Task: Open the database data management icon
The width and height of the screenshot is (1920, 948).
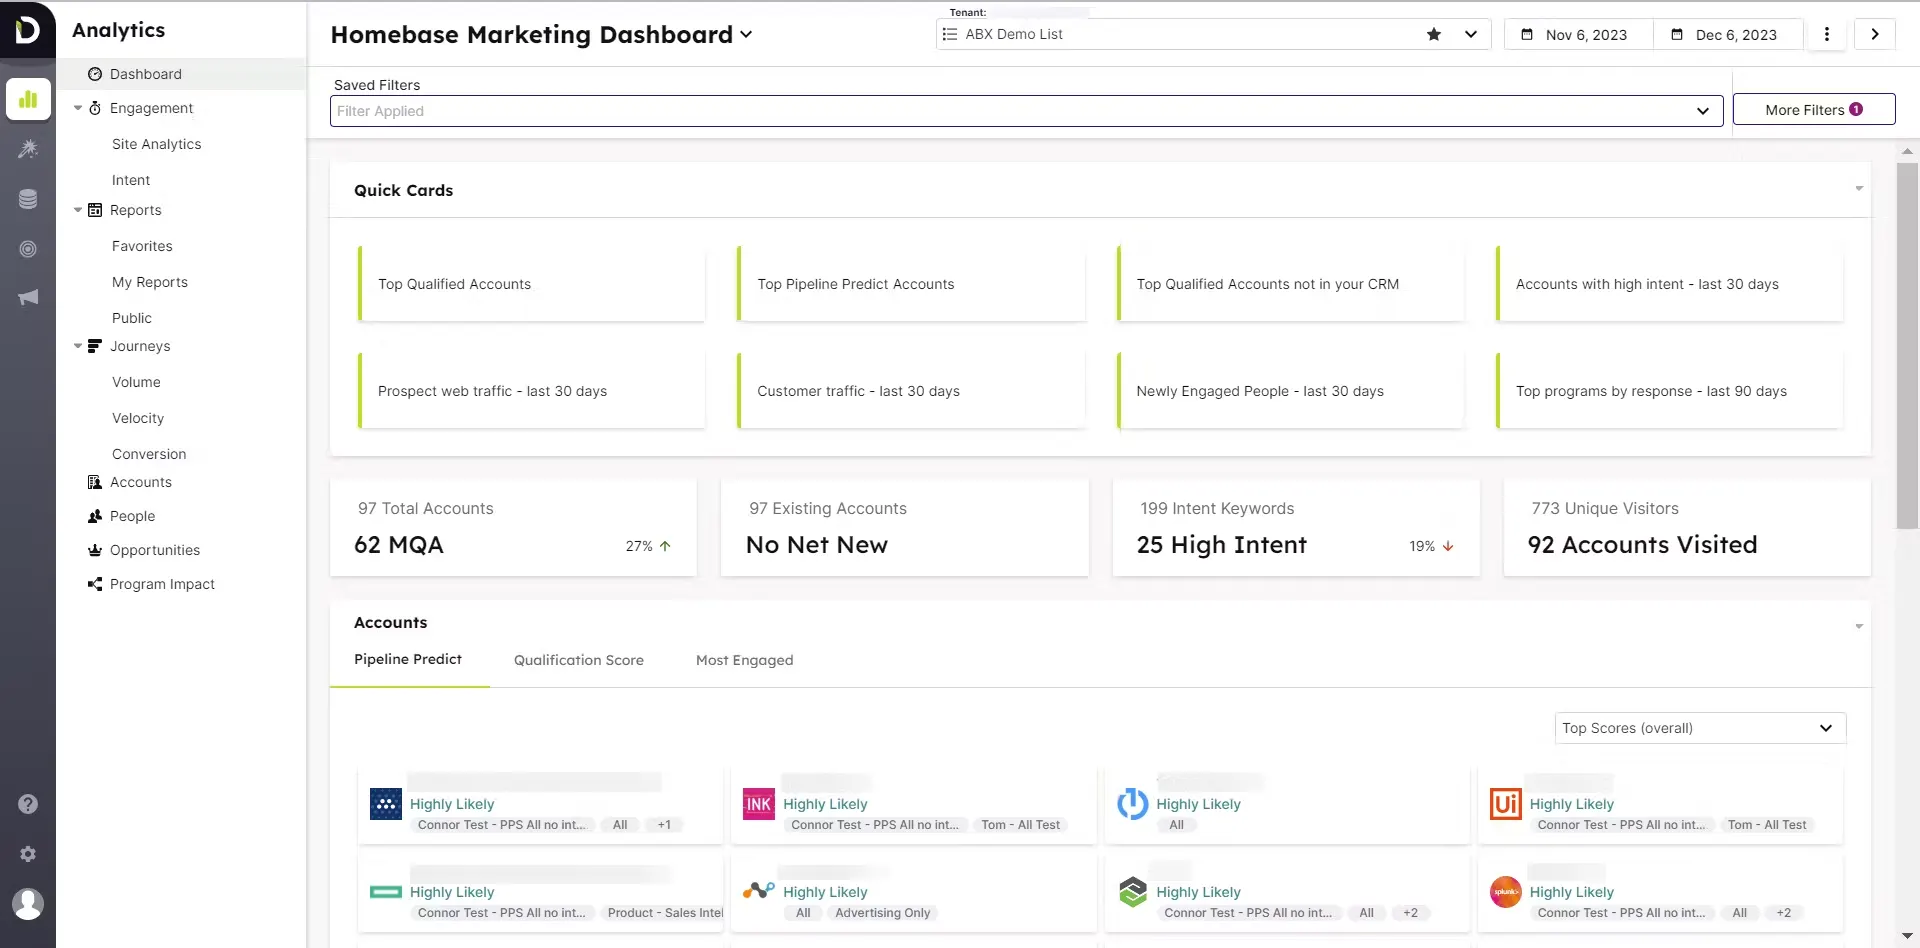Action: (28, 199)
